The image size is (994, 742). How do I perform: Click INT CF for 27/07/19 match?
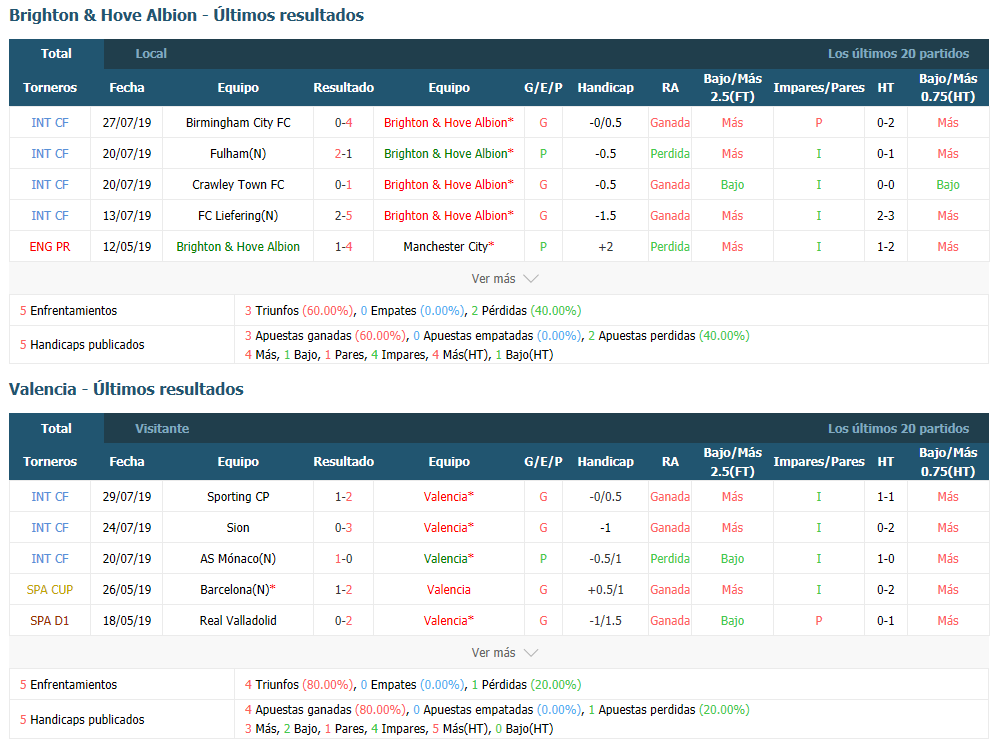(49, 122)
